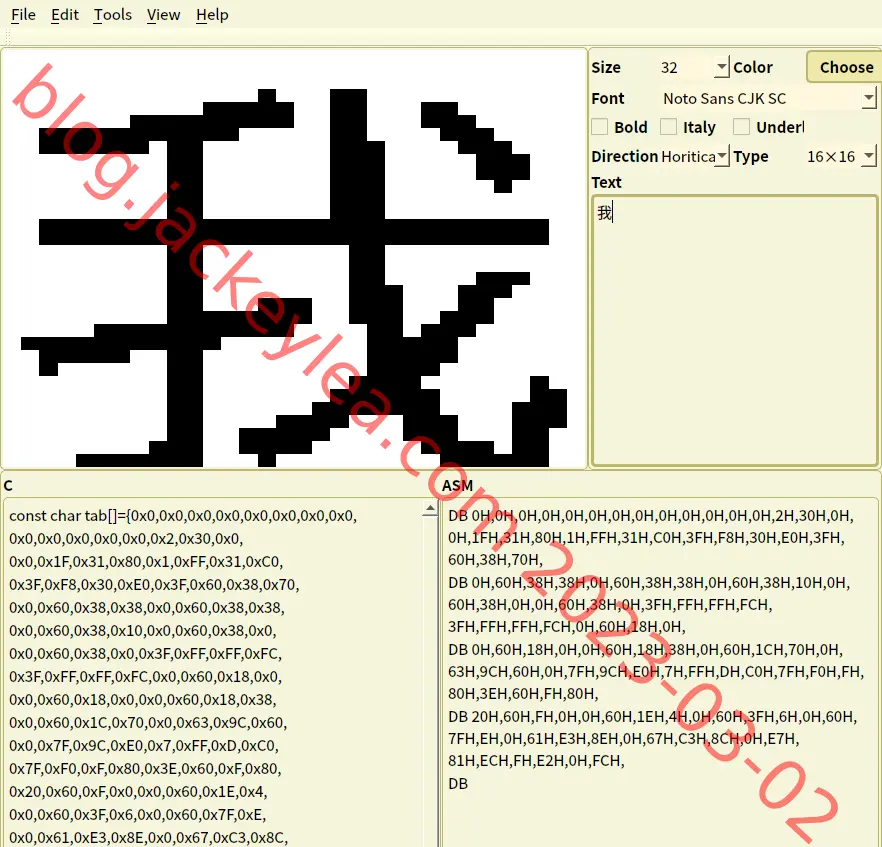Screen dimensions: 882x847
Task: Expand the Direction dropdown
Action: click(x=722, y=156)
